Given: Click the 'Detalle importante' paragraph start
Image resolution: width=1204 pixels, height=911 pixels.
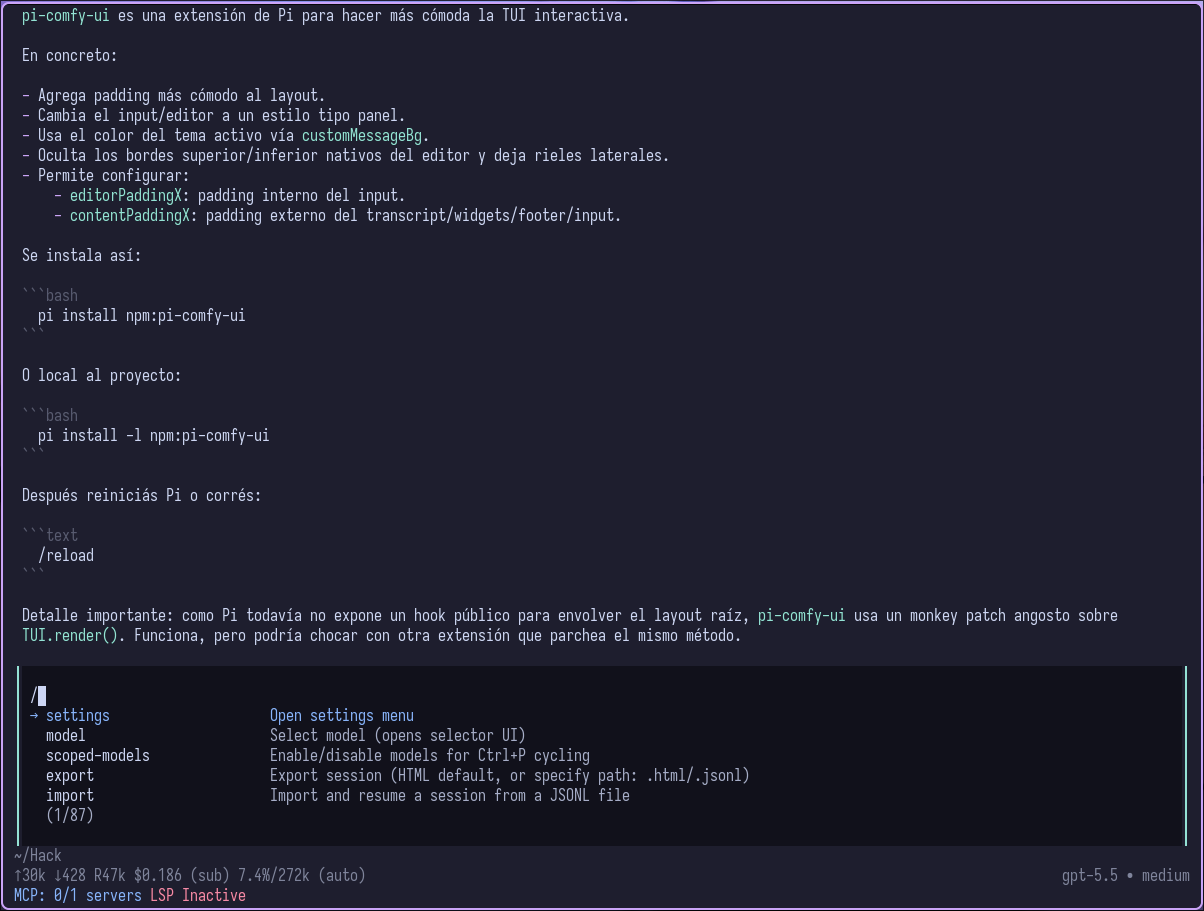Looking at the screenshot, I should click(x=94, y=616).
